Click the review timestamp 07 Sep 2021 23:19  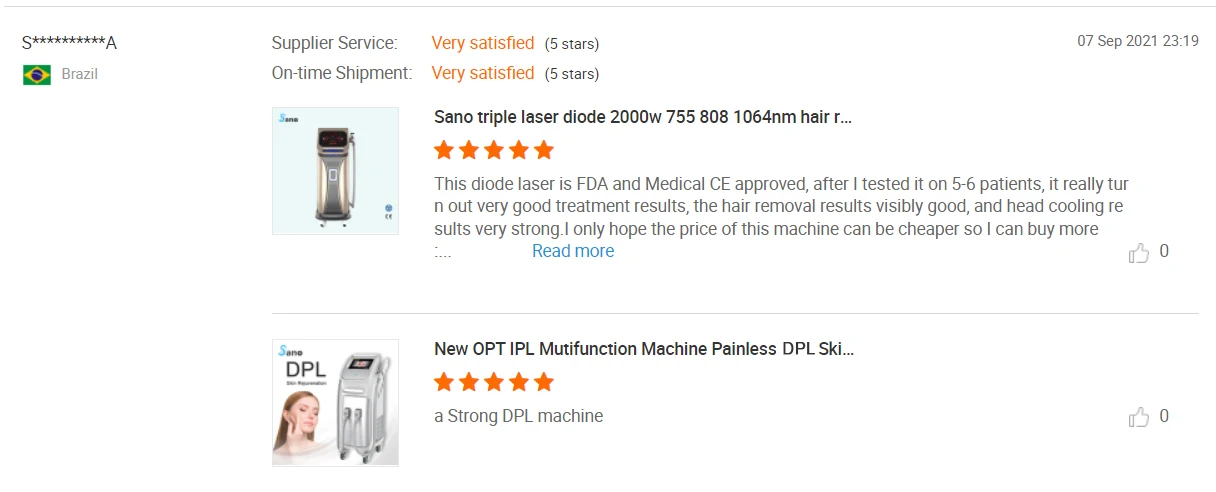(1137, 41)
